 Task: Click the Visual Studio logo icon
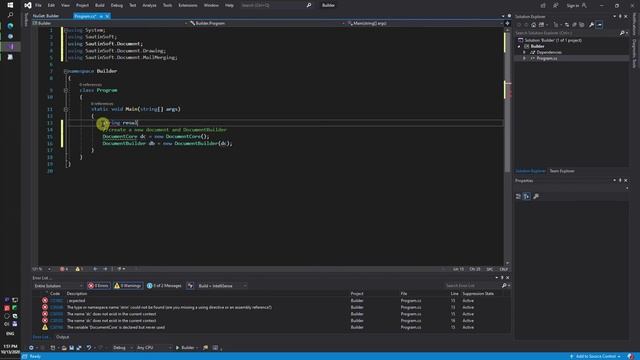tap(27, 5)
